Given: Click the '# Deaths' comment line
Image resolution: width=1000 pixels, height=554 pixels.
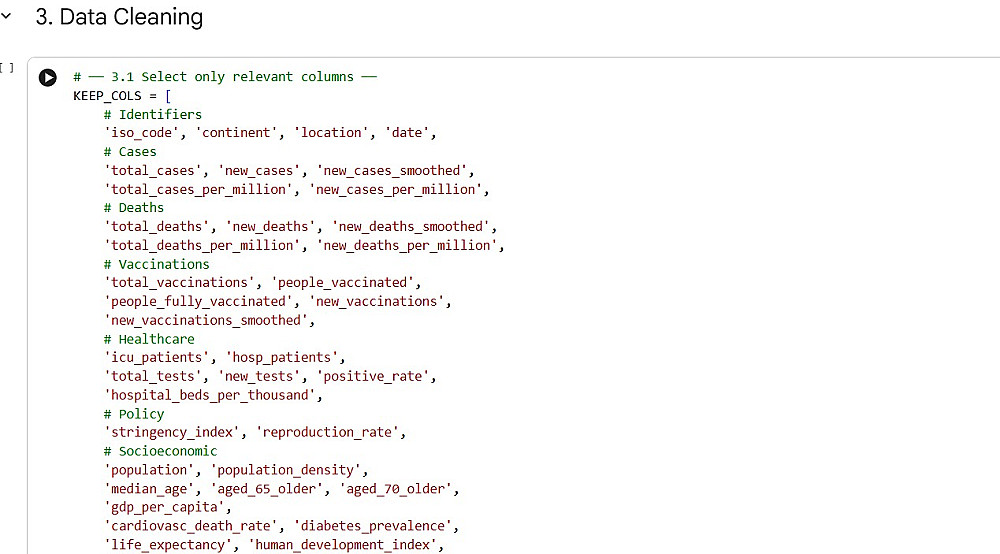Looking at the screenshot, I should [x=134, y=208].
